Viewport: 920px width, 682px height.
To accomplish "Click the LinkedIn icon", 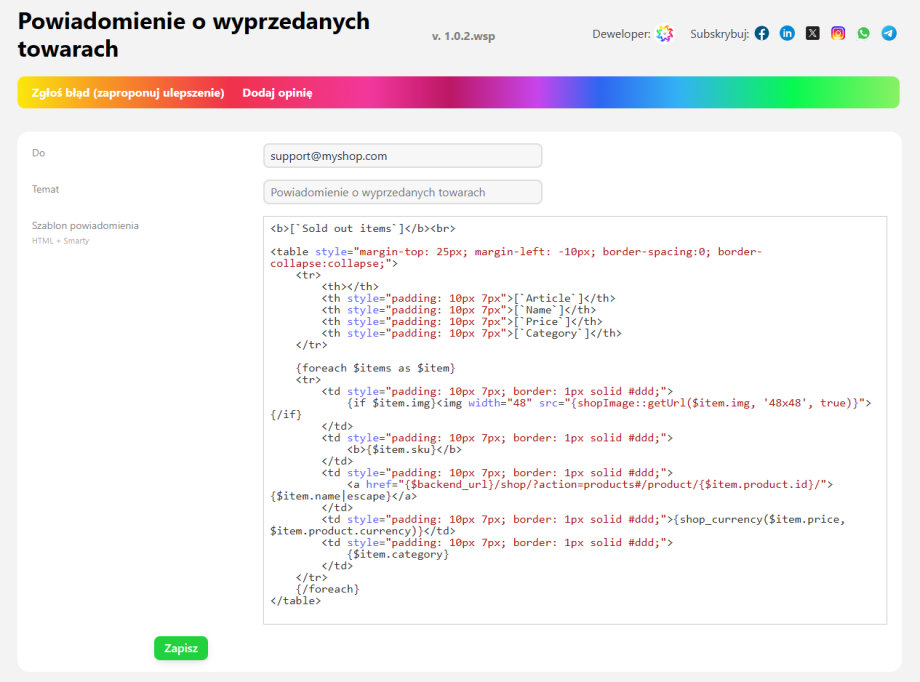I will [787, 33].
